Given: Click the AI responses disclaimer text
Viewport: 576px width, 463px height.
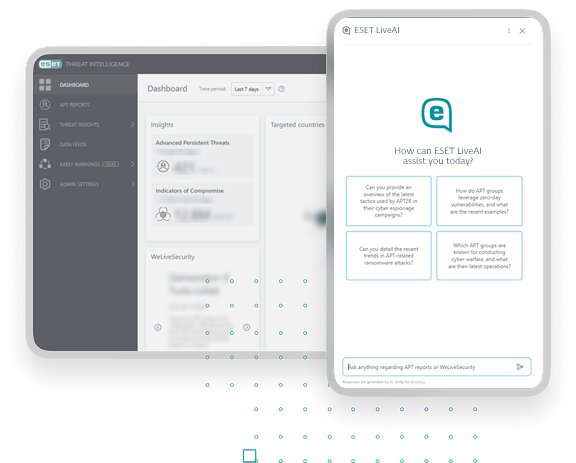Looking at the screenshot, I should 384,382.
